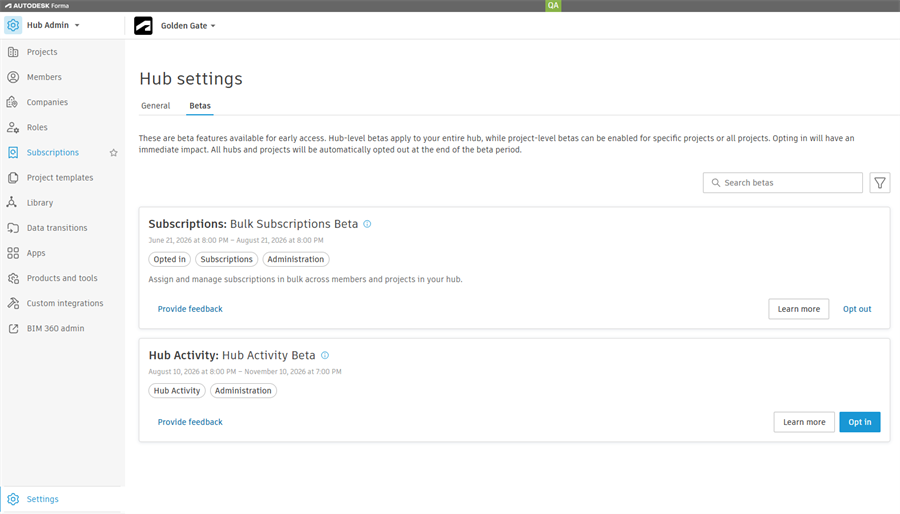Open the betas filter funnel icon
Viewport: 900px width, 514px height.
point(879,183)
